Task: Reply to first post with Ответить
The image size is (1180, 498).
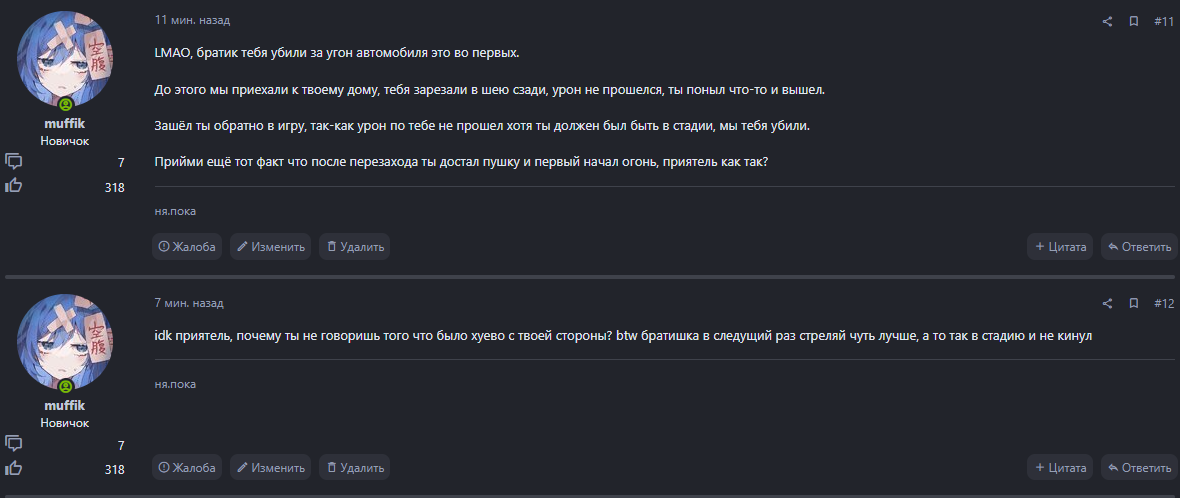Action: tap(1139, 247)
